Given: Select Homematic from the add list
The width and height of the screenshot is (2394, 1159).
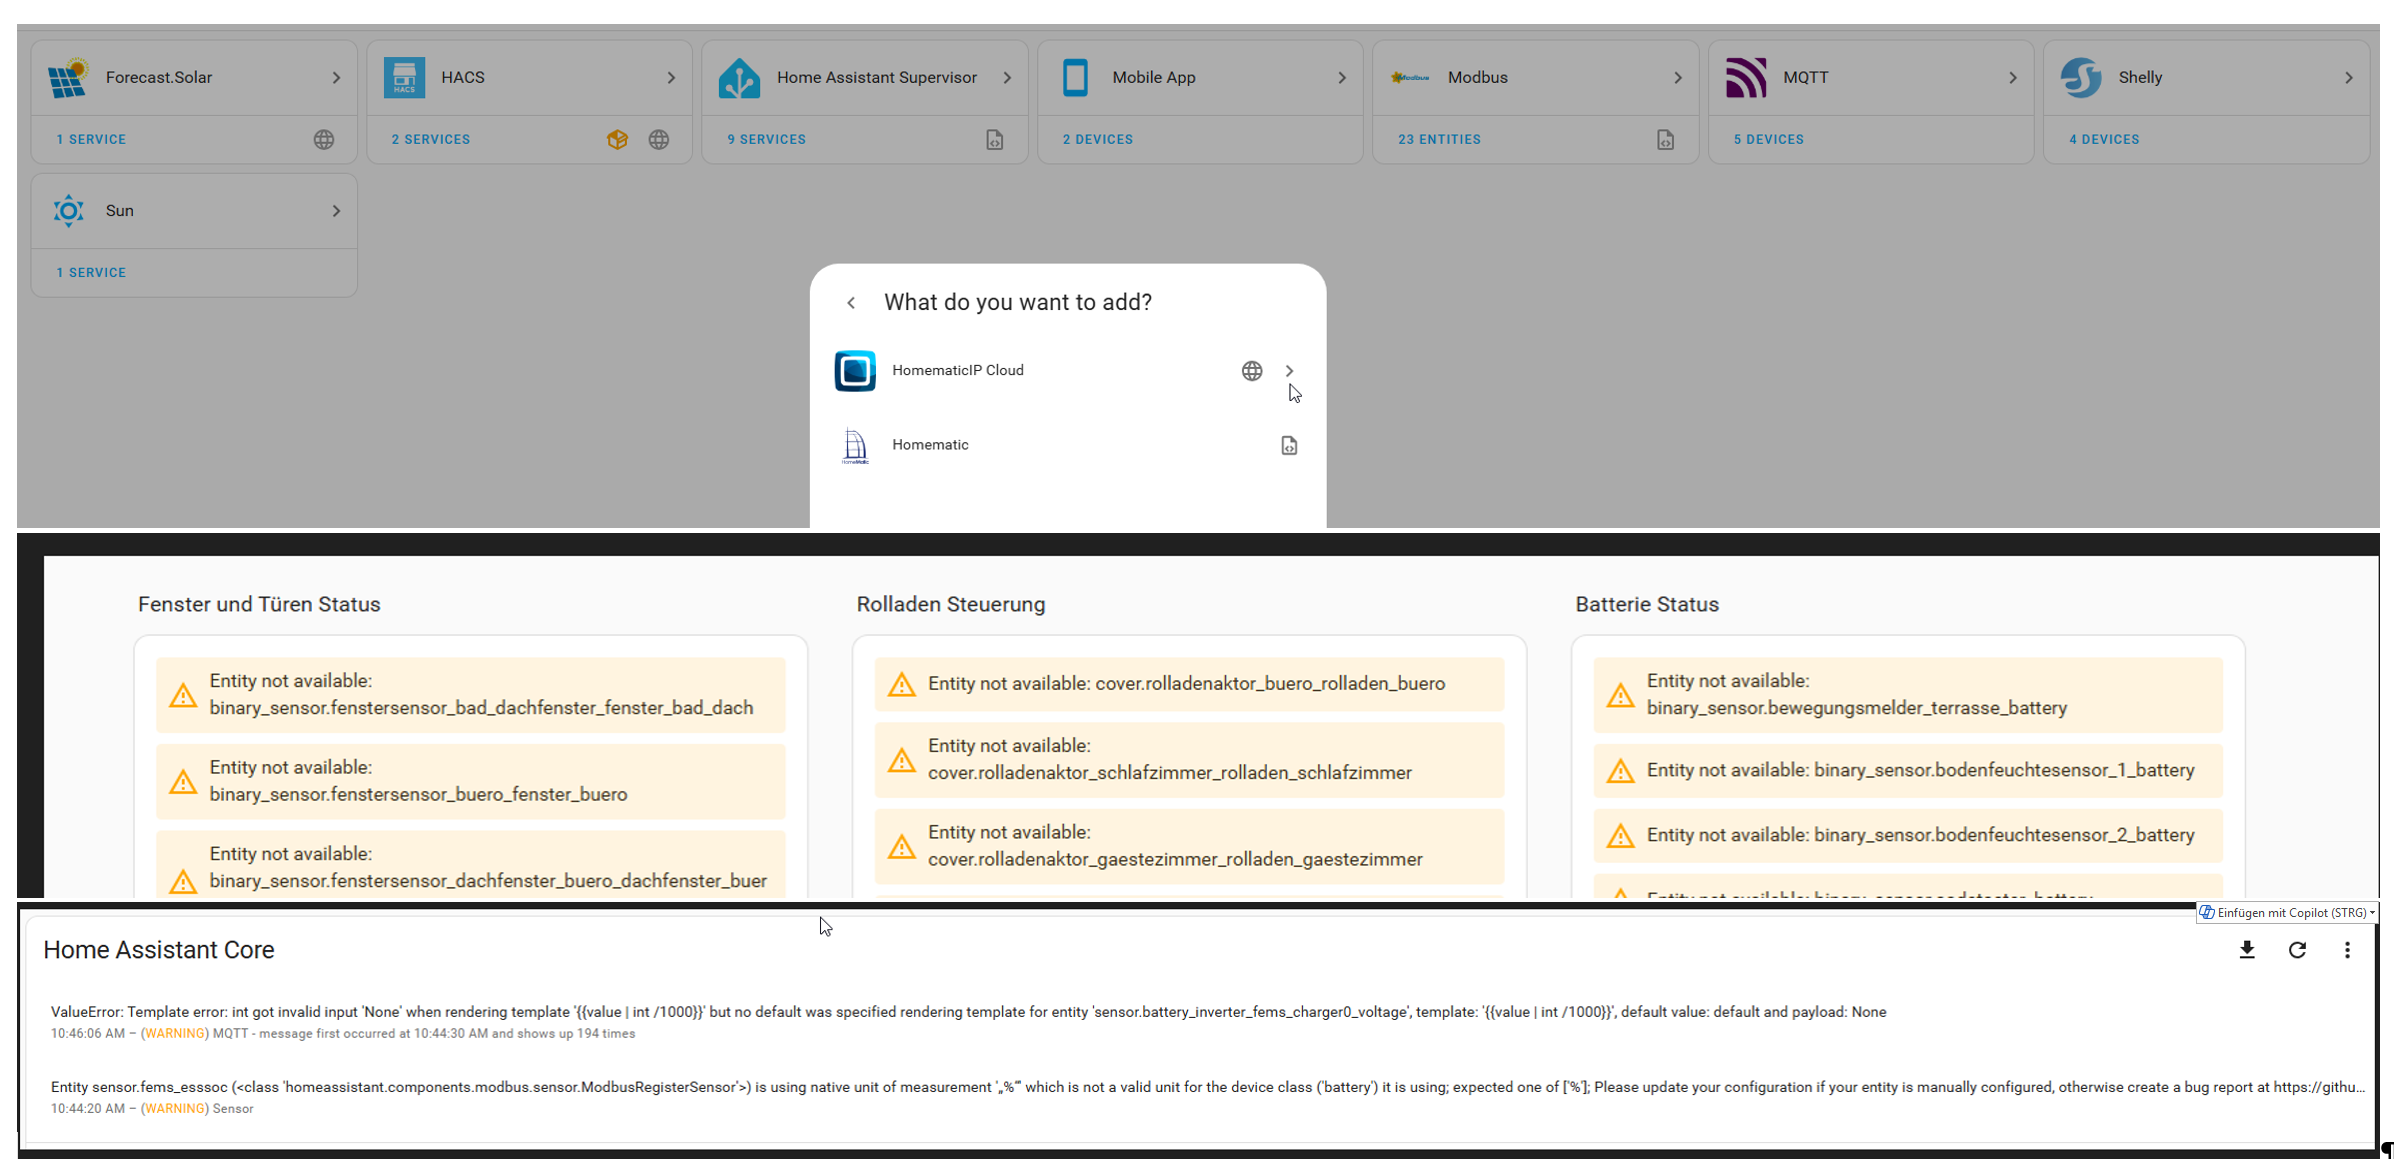Looking at the screenshot, I should point(929,444).
